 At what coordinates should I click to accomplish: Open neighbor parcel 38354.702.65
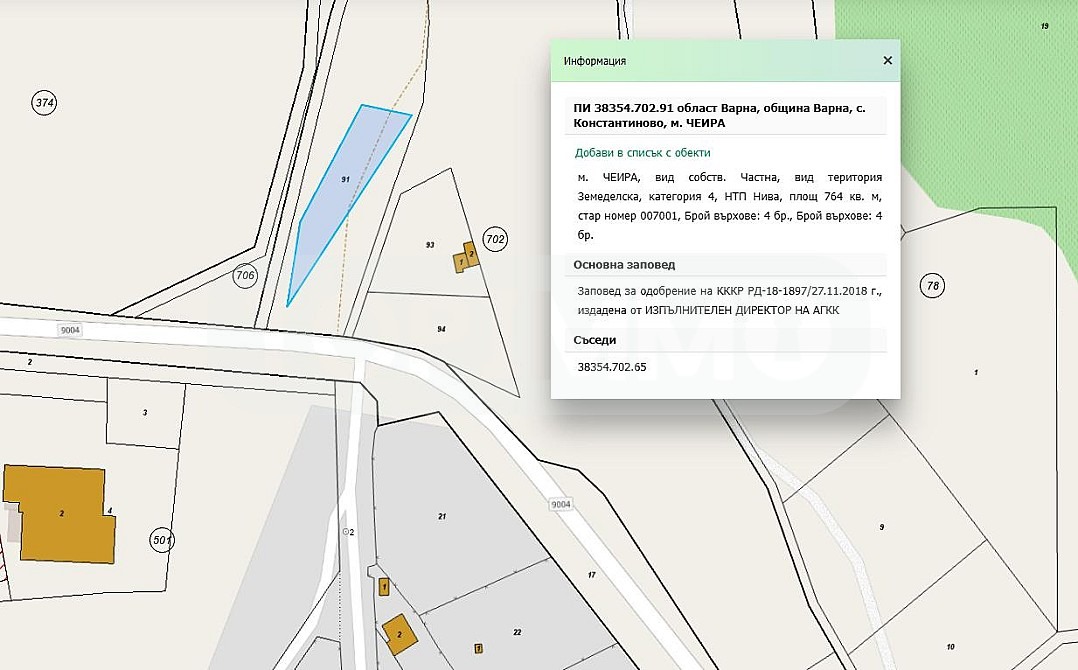coord(612,367)
